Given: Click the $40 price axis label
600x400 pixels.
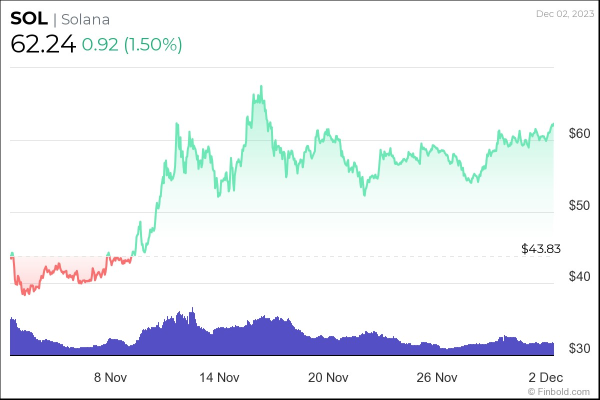Looking at the screenshot, I should [580, 277].
